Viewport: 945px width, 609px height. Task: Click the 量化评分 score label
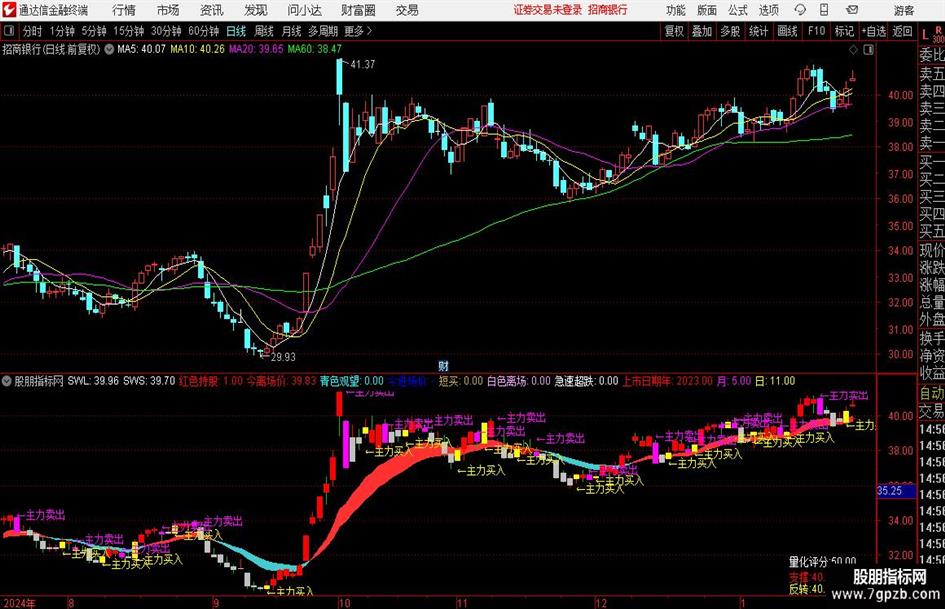(x=809, y=561)
